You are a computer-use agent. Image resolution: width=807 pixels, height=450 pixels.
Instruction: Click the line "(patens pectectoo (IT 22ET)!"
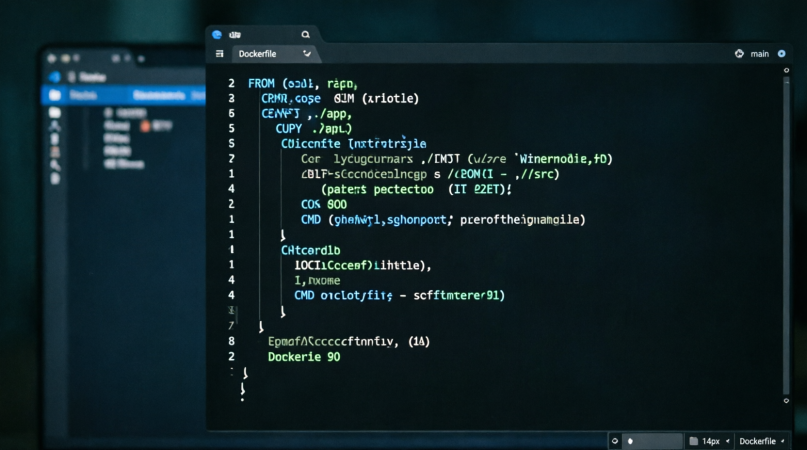(x=416, y=189)
